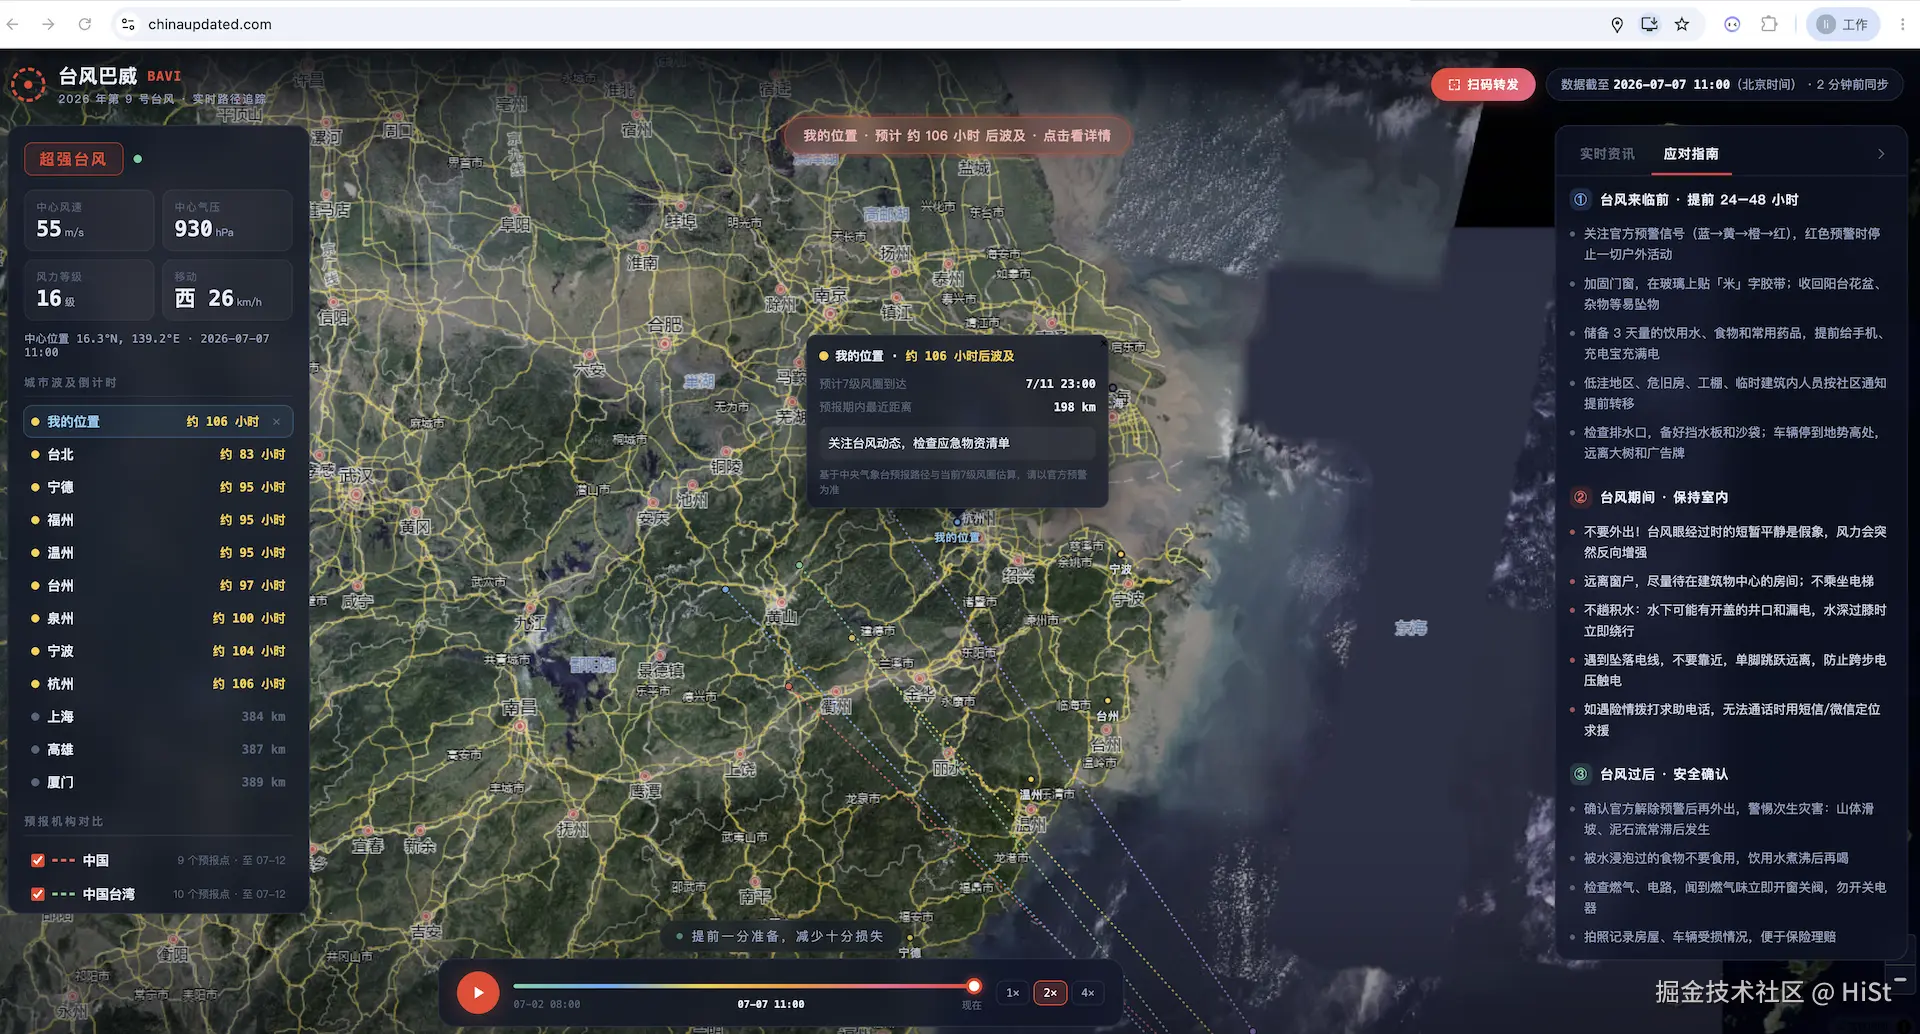The width and height of the screenshot is (1920, 1034).
Task: Set playback speed to 4×
Action: (x=1088, y=993)
